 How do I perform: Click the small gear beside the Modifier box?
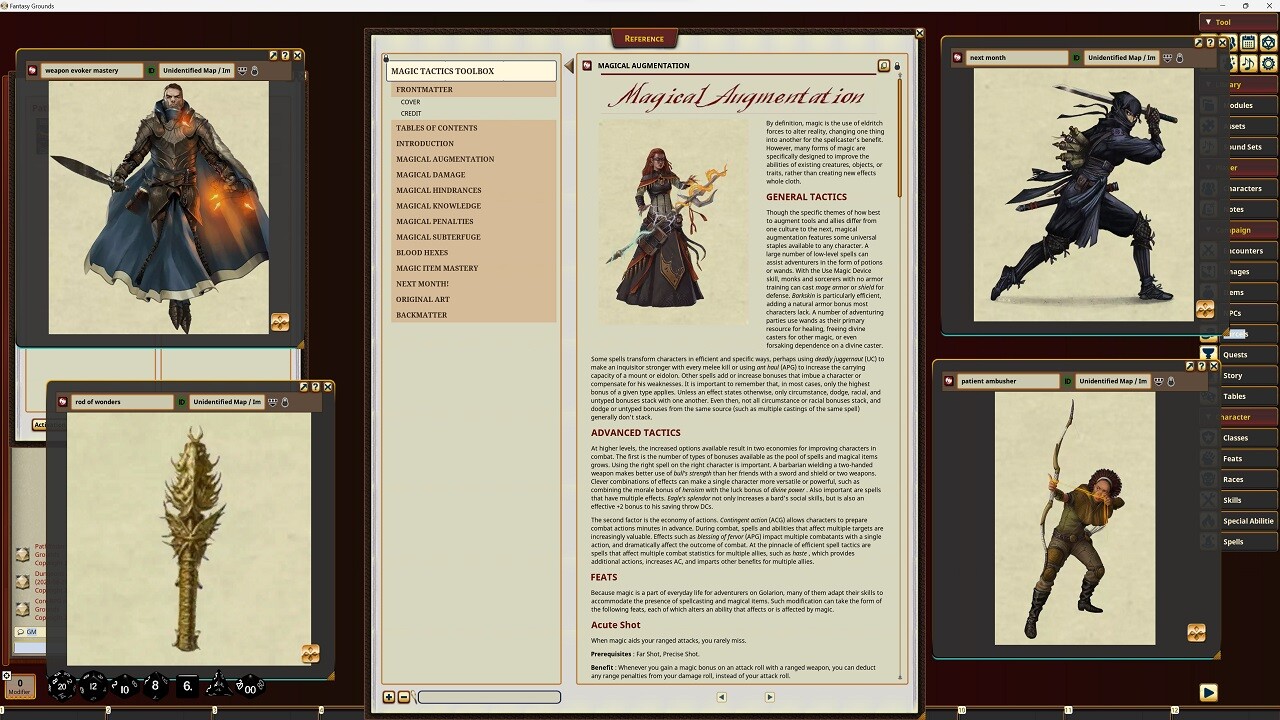click(x=7, y=675)
